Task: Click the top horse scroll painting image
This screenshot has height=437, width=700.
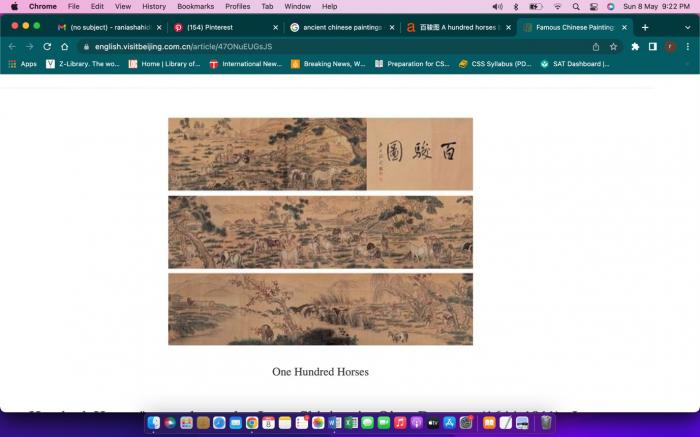Action: click(321, 154)
